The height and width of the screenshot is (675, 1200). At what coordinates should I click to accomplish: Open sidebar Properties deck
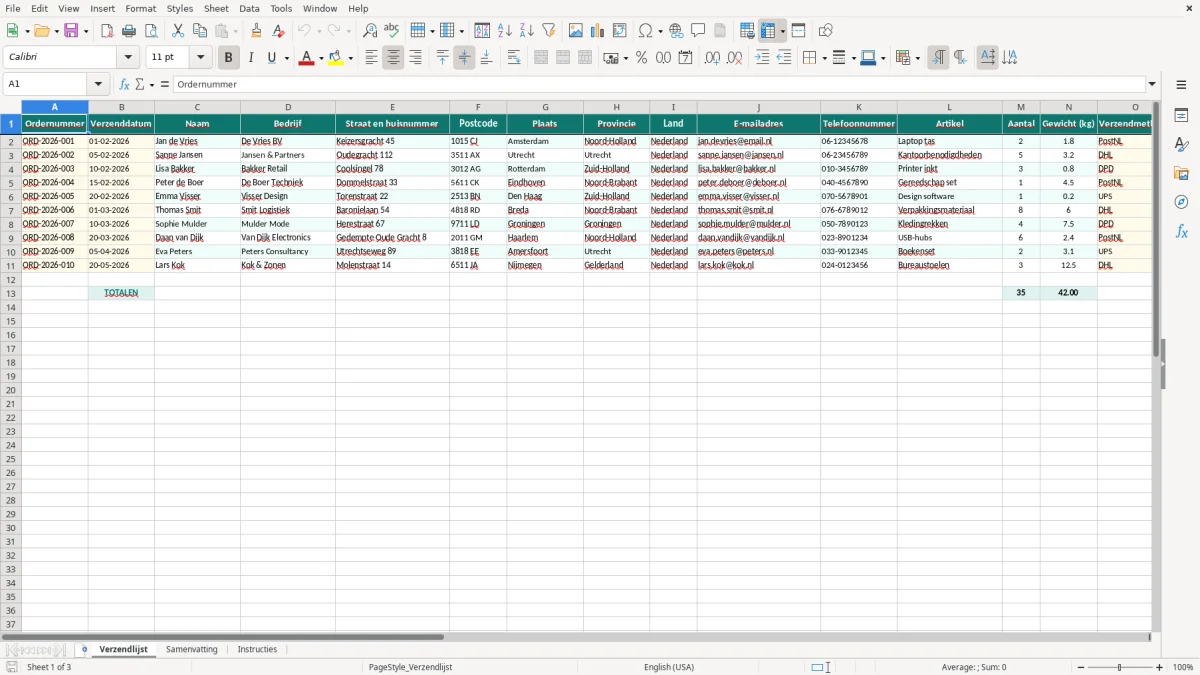coord(1181,116)
